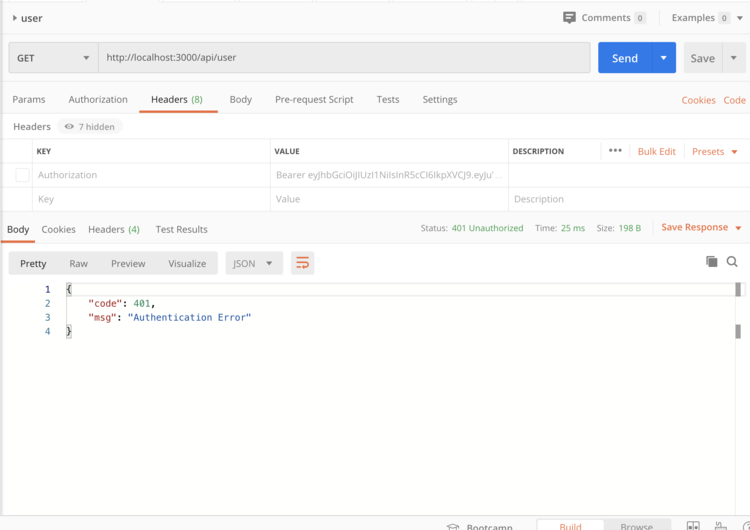This screenshot has height=530, width=750.
Task: Select the Visualize view mode
Action: (187, 264)
